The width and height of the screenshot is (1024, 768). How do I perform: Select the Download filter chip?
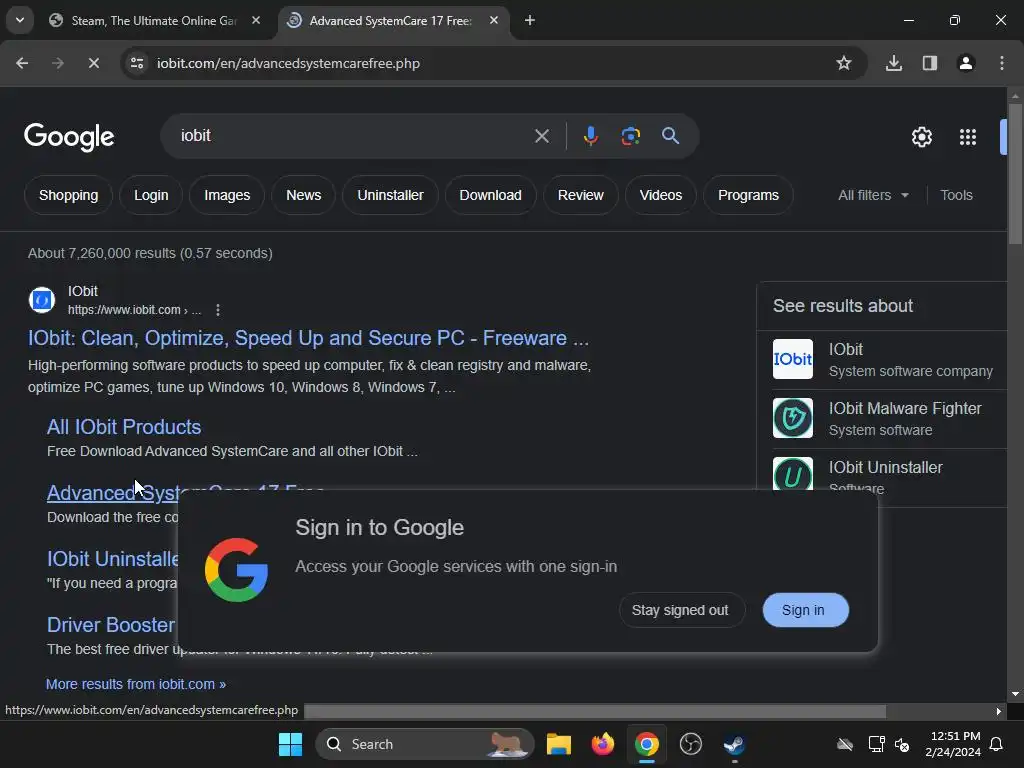(x=490, y=195)
